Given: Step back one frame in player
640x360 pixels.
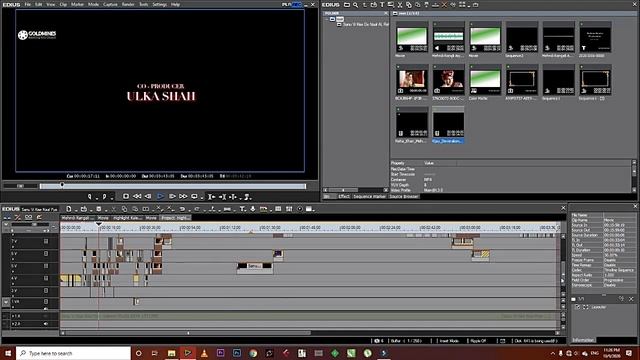Looking at the screenshot, I should (148, 197).
